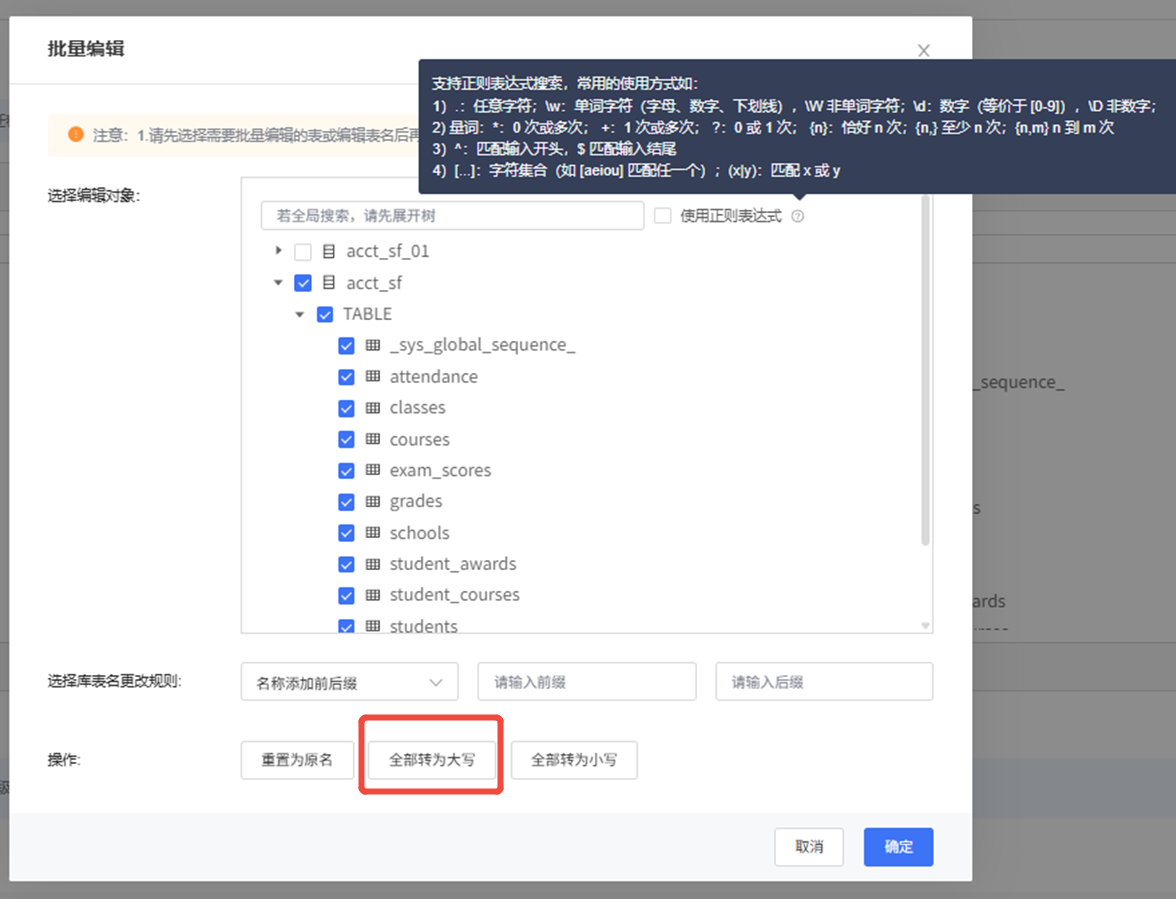Image resolution: width=1176 pixels, height=899 pixels.
Task: Click the help icon beside 使用正则表达式
Action: (797, 216)
